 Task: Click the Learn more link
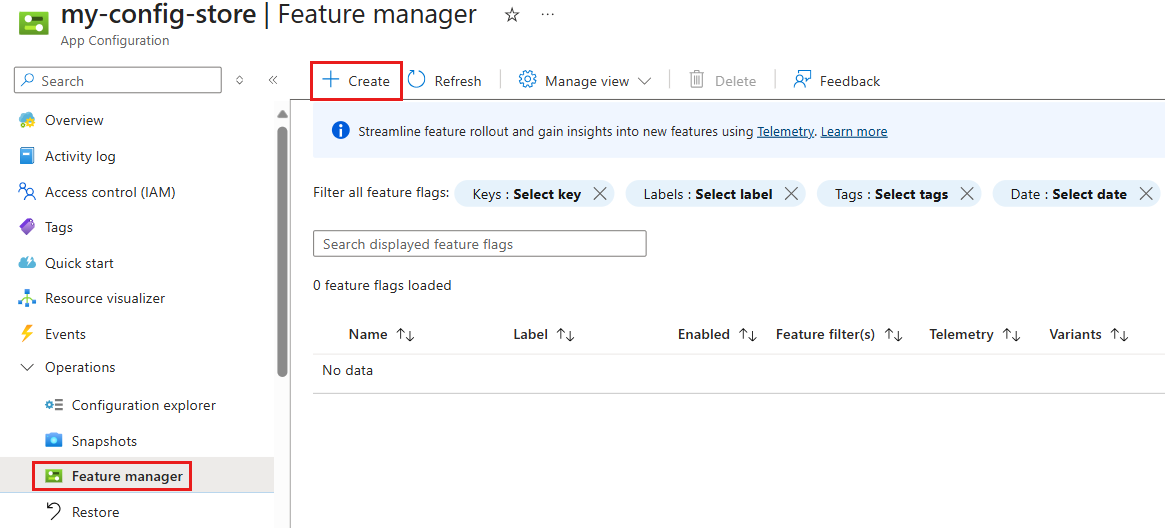[x=853, y=131]
